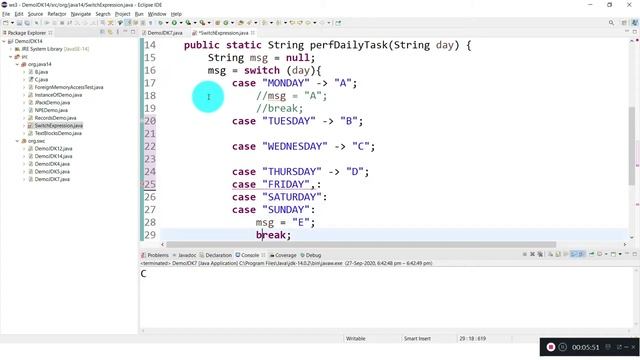
Task: Click Remove All Terminated Launches icon
Action: (540, 254)
